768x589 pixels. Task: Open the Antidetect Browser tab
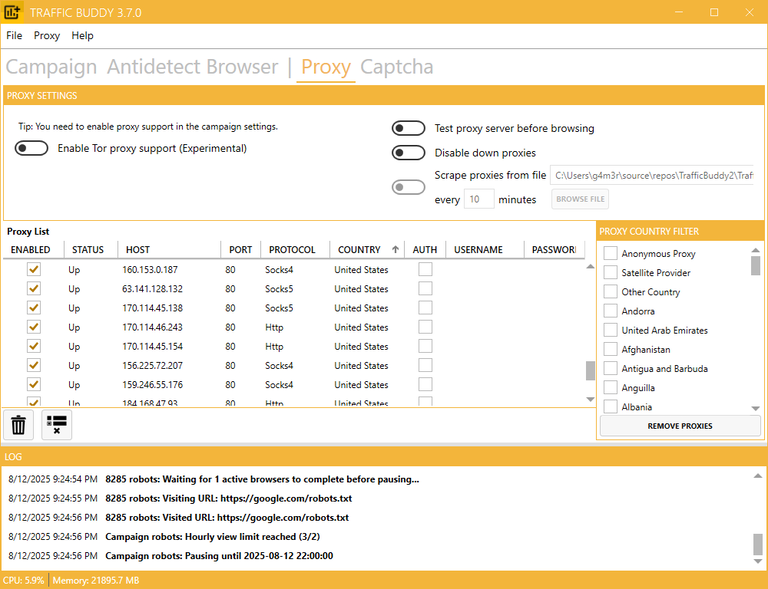click(192, 67)
